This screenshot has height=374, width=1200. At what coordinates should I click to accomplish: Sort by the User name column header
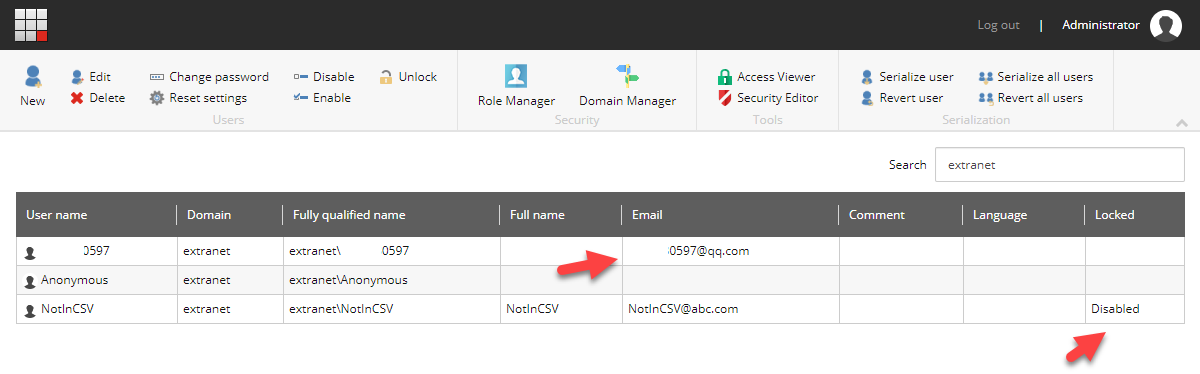tap(56, 215)
